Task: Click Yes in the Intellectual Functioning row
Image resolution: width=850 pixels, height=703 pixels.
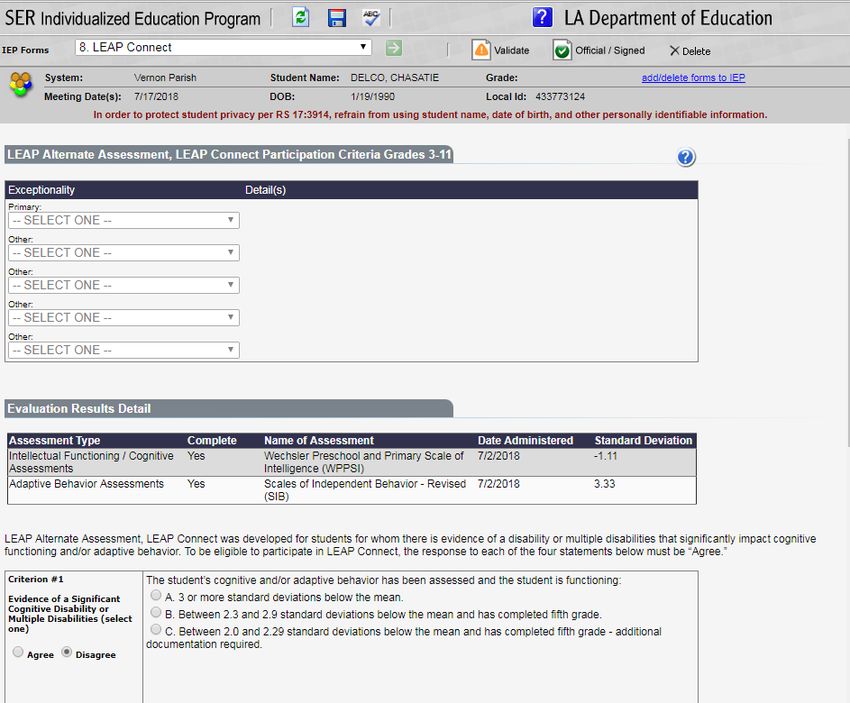Action: click(x=196, y=456)
